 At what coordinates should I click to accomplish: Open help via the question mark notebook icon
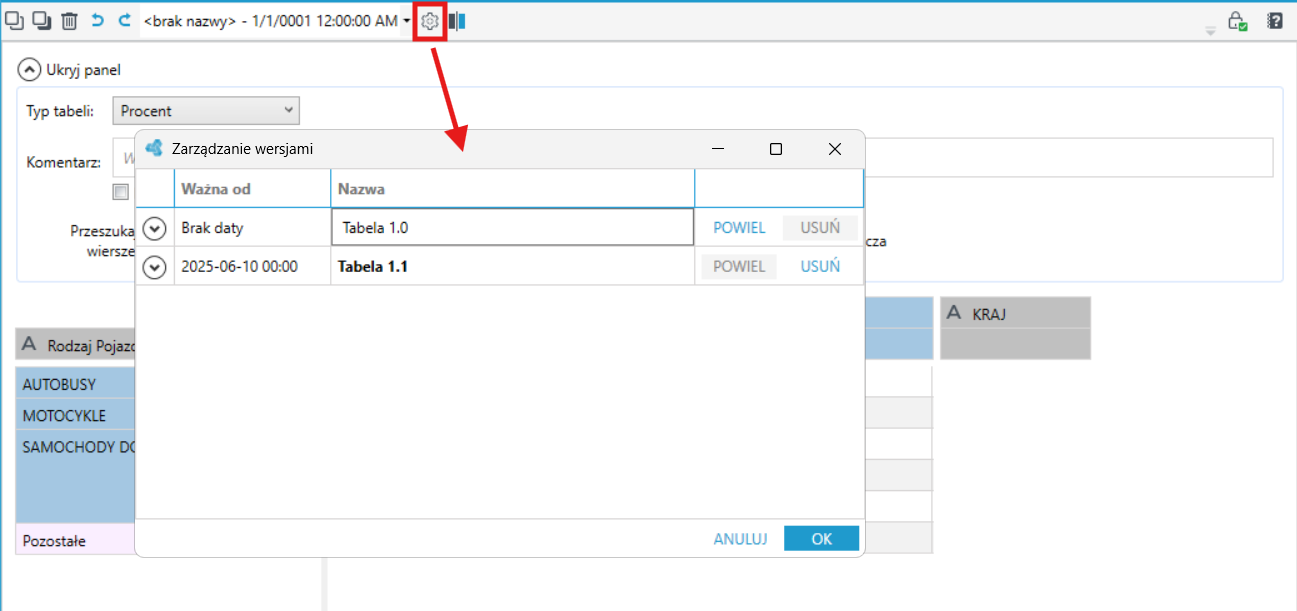click(1275, 20)
